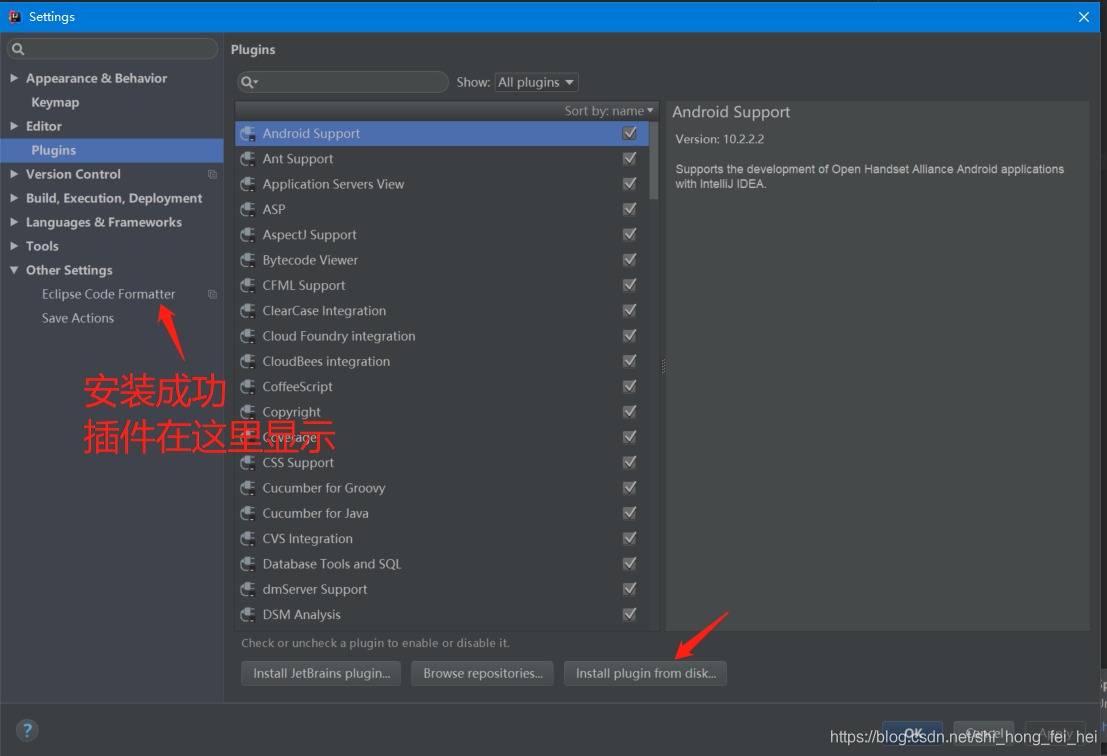1107x756 pixels.
Task: Uncheck the Ant Support plugin
Action: [630, 159]
